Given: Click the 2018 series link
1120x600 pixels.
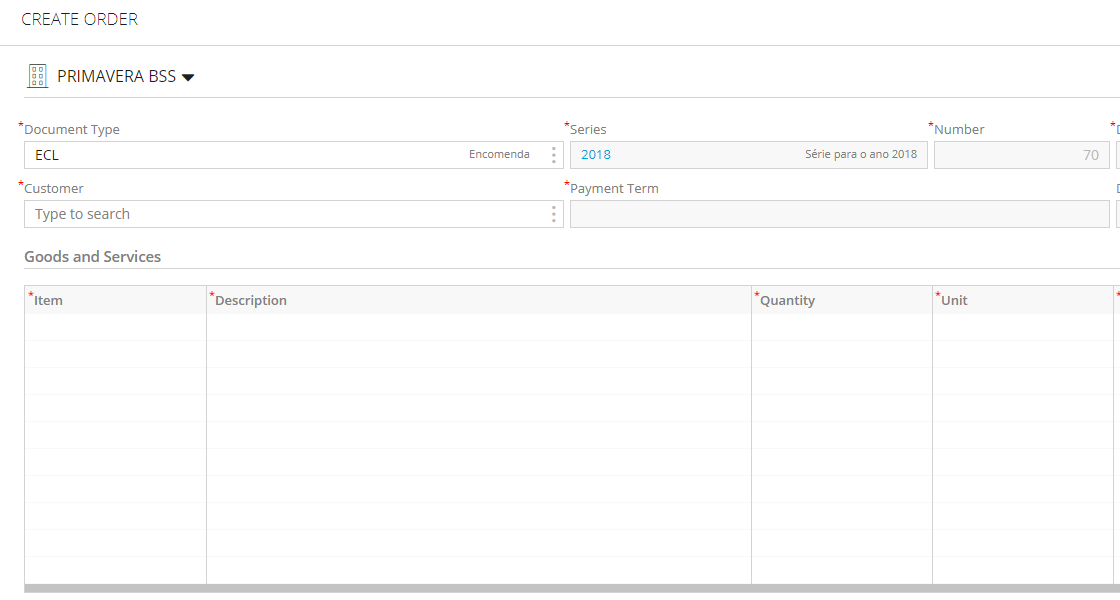Looking at the screenshot, I should pyautogui.click(x=596, y=154).
